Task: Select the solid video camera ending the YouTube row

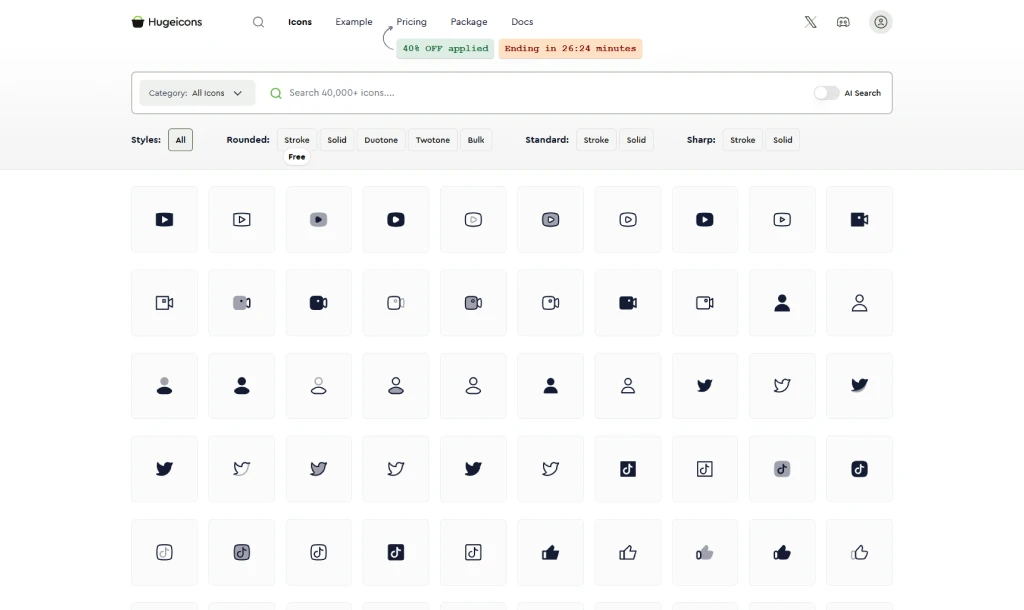Action: click(x=859, y=219)
